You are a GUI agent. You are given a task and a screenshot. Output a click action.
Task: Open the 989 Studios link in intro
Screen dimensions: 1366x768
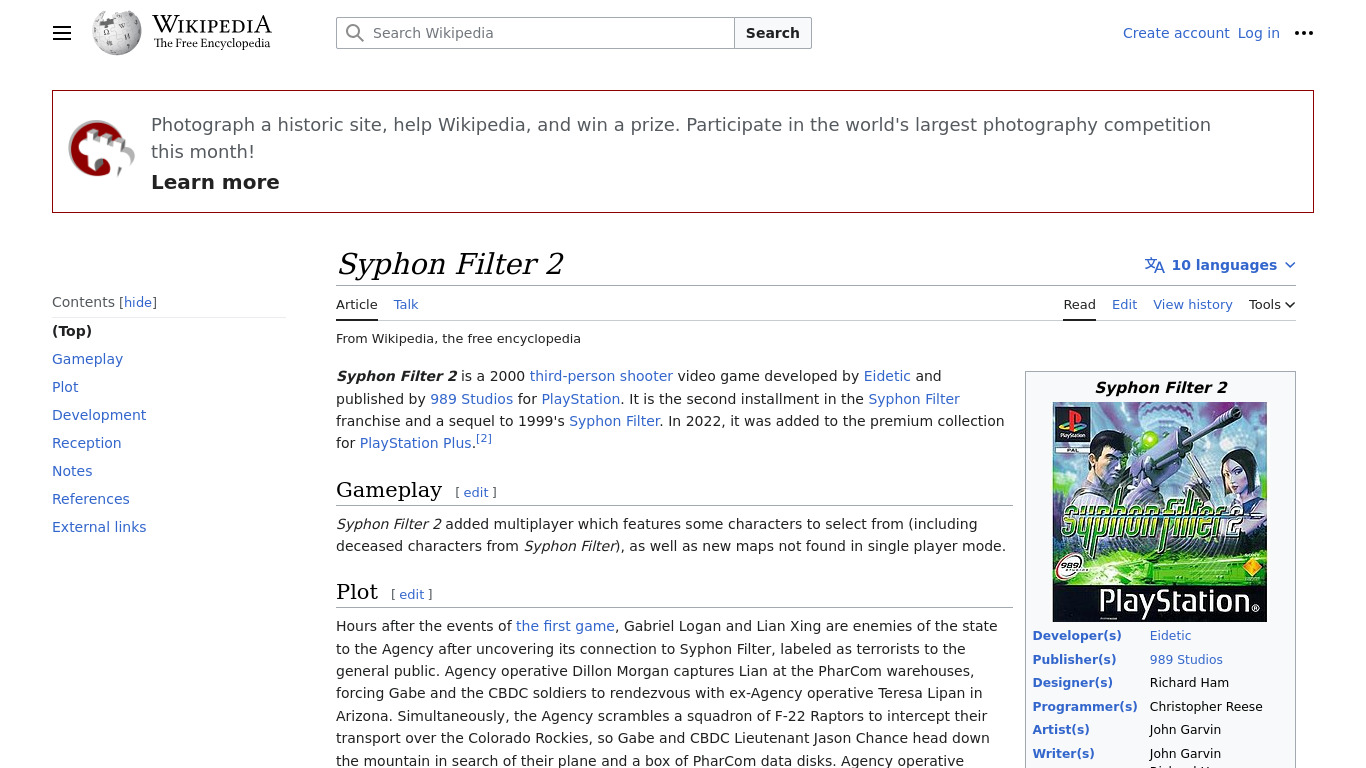pos(471,399)
